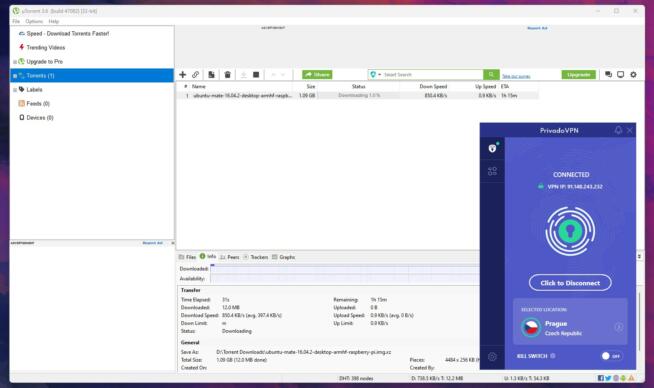Screen dimensions: 654x388
Task: Select Speed - Download Torrents Faster item
Action: tap(68, 33)
